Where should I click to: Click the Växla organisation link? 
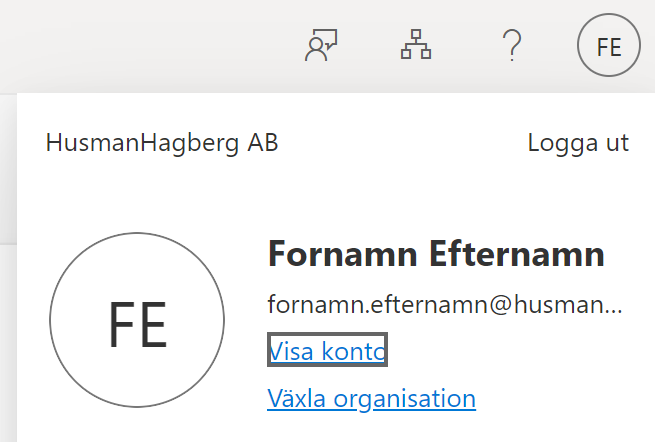(x=371, y=399)
